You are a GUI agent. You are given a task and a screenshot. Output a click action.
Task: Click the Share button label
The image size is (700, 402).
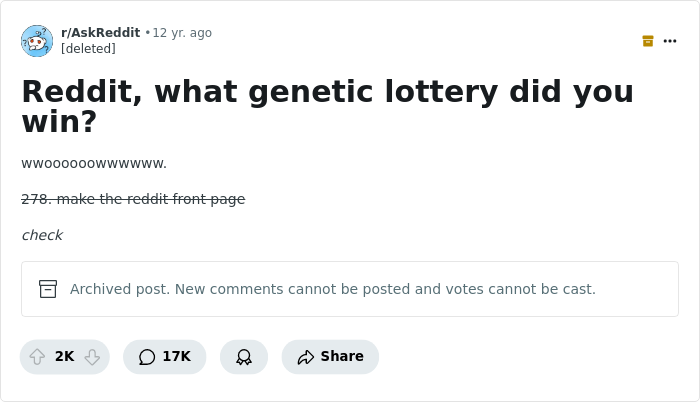coord(342,356)
